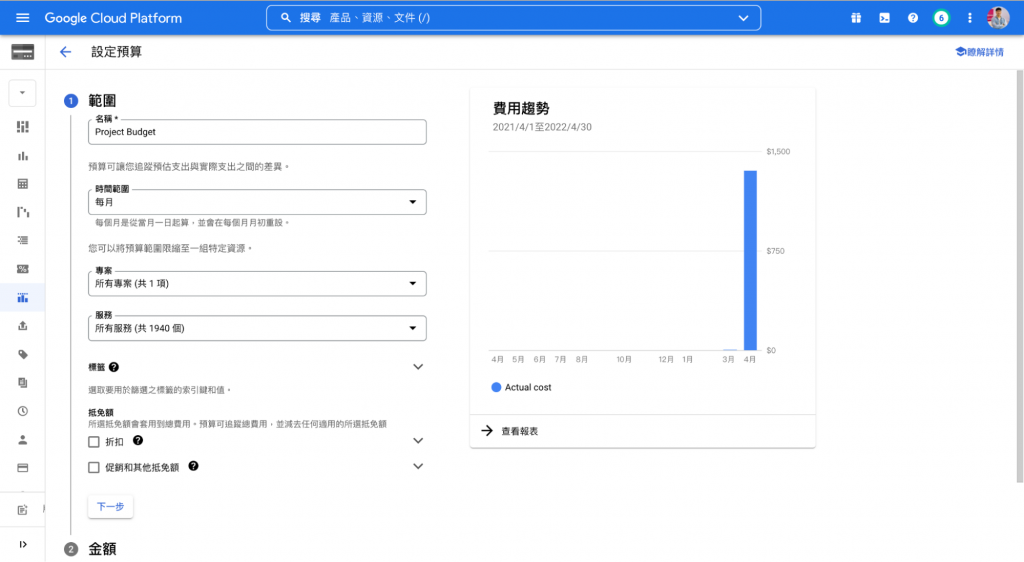Open the user account avatar
Image resolution: width=1024 pixels, height=562 pixels.
point(998,18)
